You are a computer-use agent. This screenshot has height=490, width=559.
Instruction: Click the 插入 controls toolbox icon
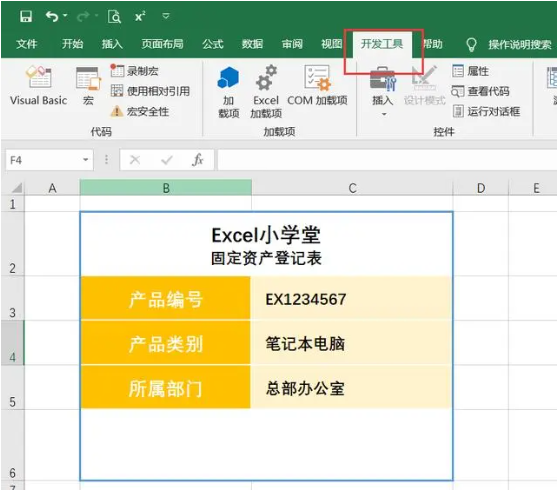coord(383,79)
